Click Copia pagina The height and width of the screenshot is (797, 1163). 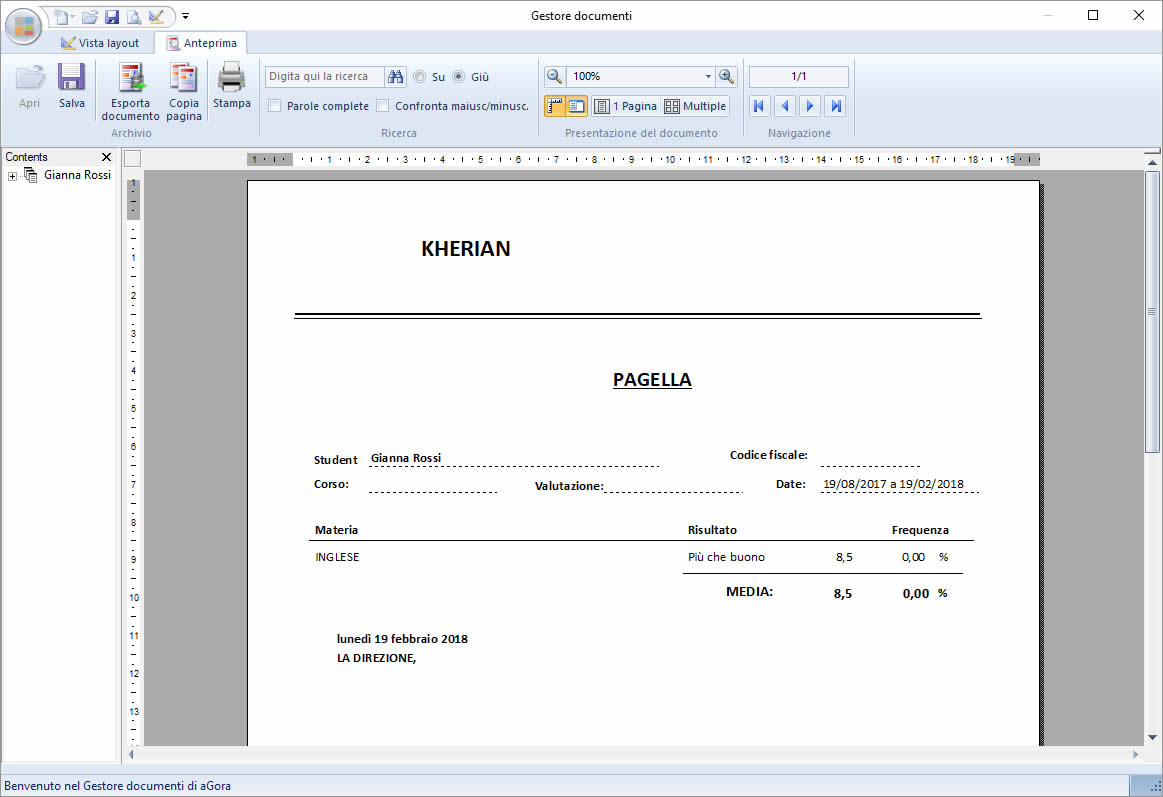184,92
